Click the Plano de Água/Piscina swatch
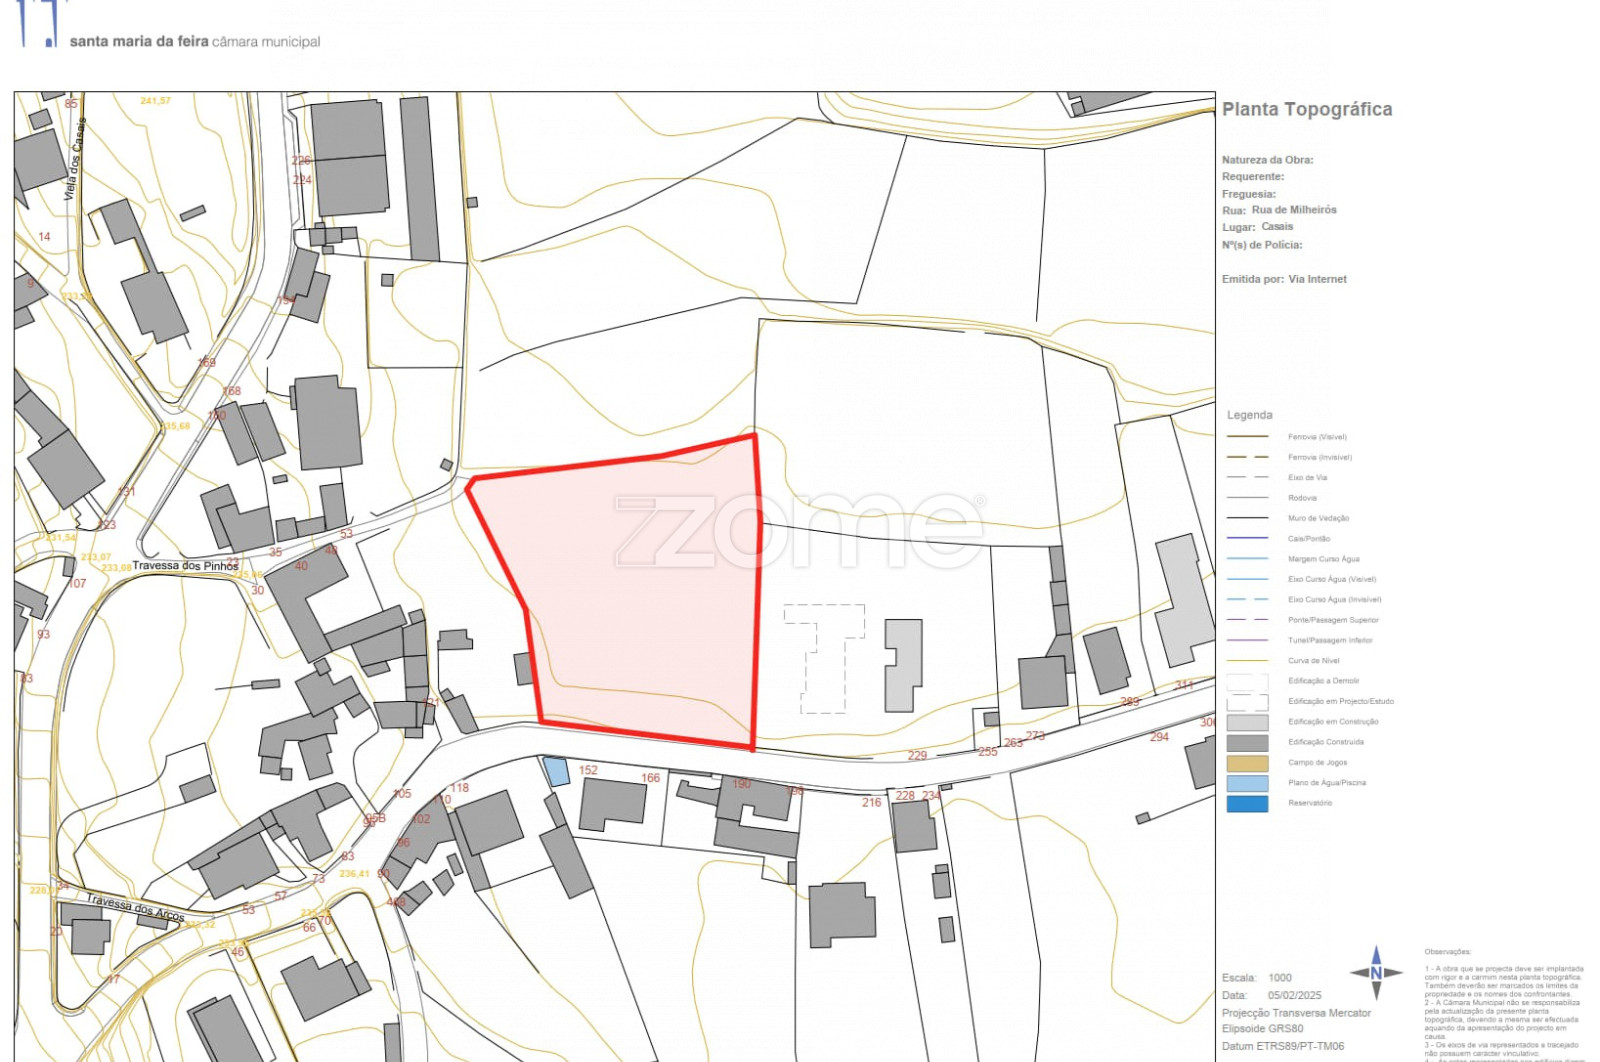Screen dimensions: 1600x1062 point(1247,783)
